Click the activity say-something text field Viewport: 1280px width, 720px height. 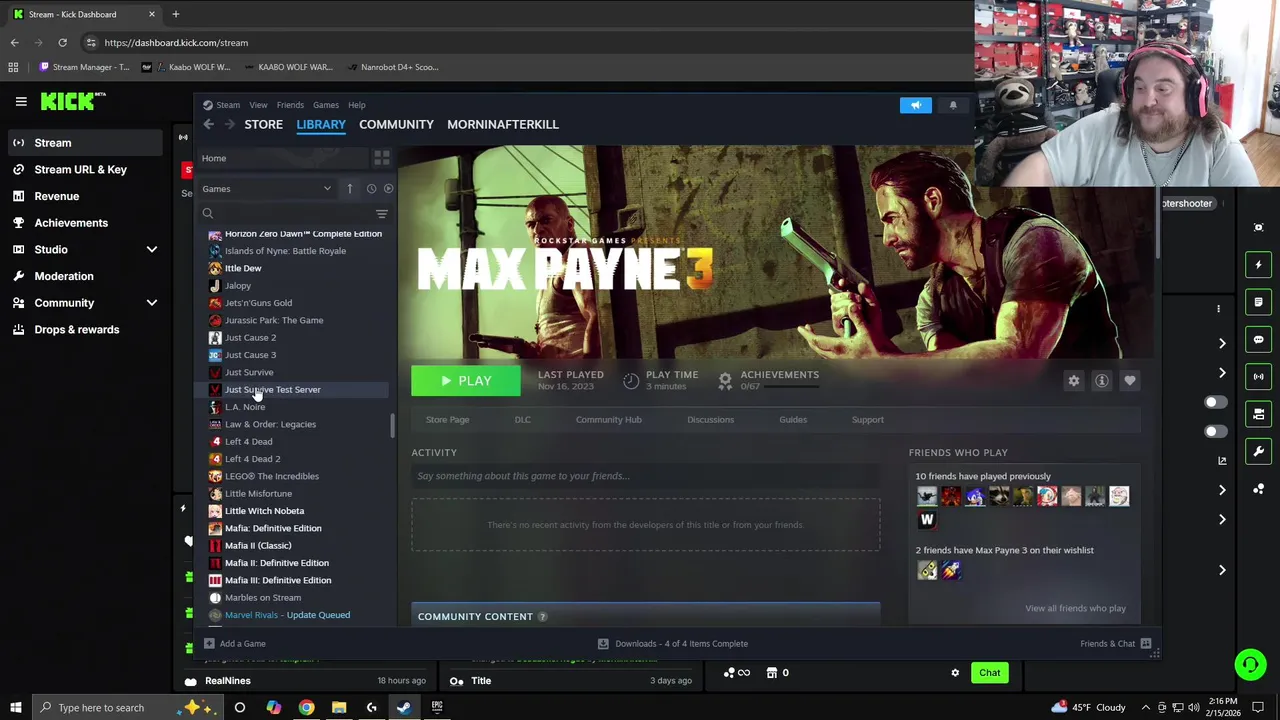tap(645, 476)
